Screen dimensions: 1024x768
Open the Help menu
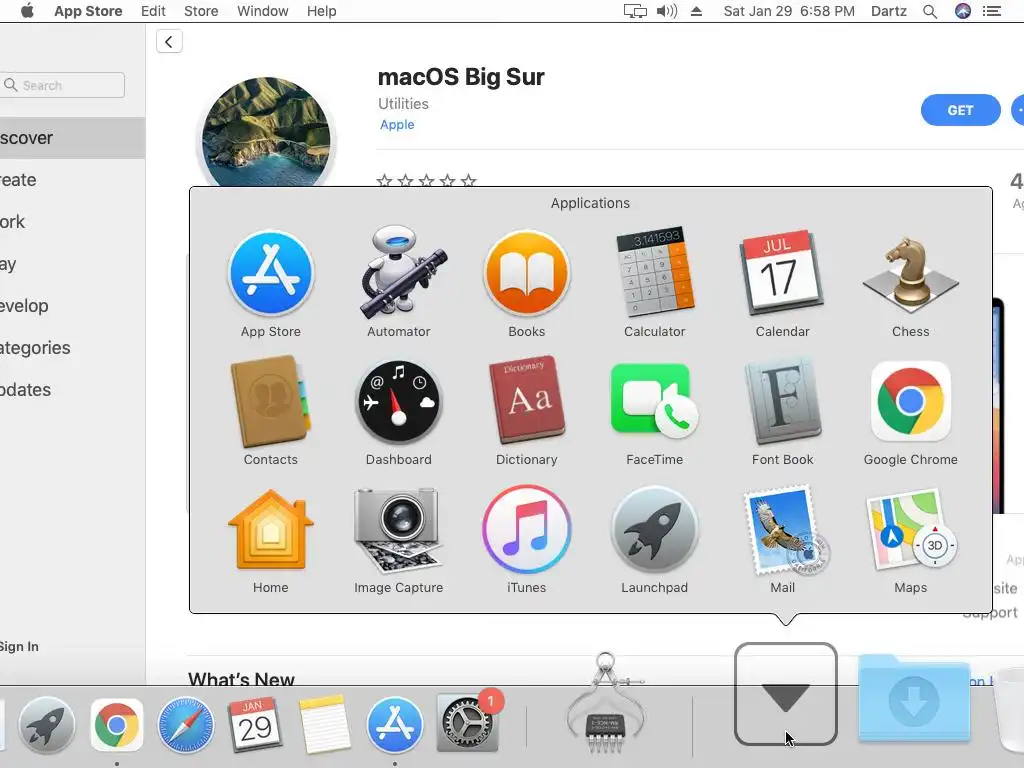tap(321, 11)
